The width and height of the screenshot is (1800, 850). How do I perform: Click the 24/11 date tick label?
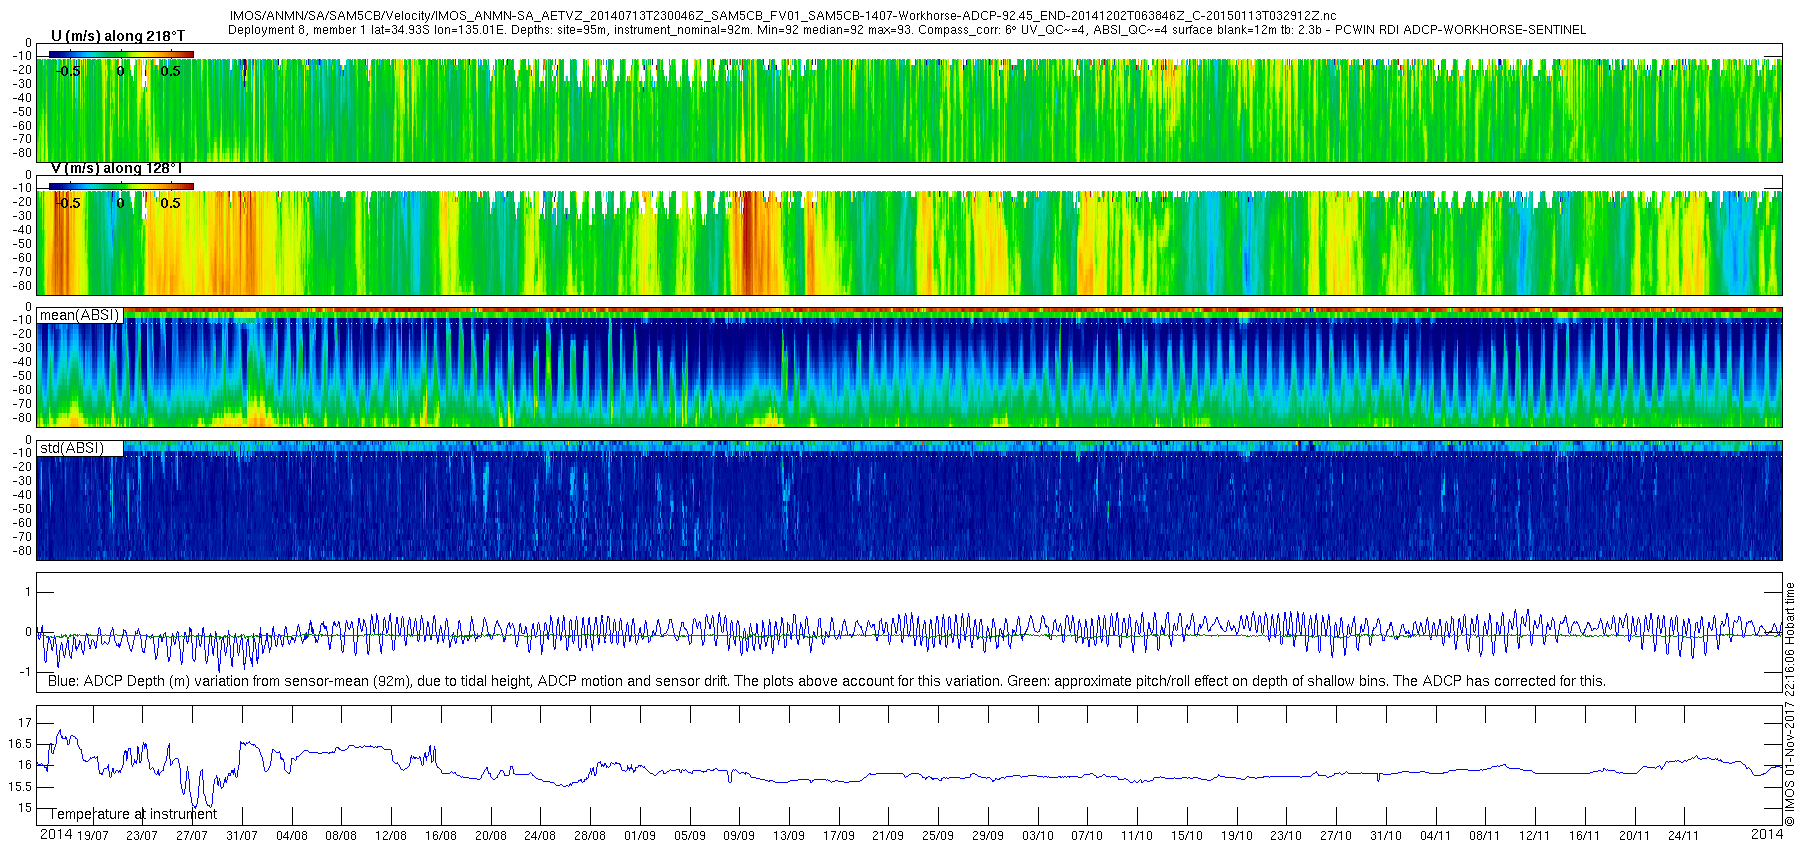(1683, 835)
